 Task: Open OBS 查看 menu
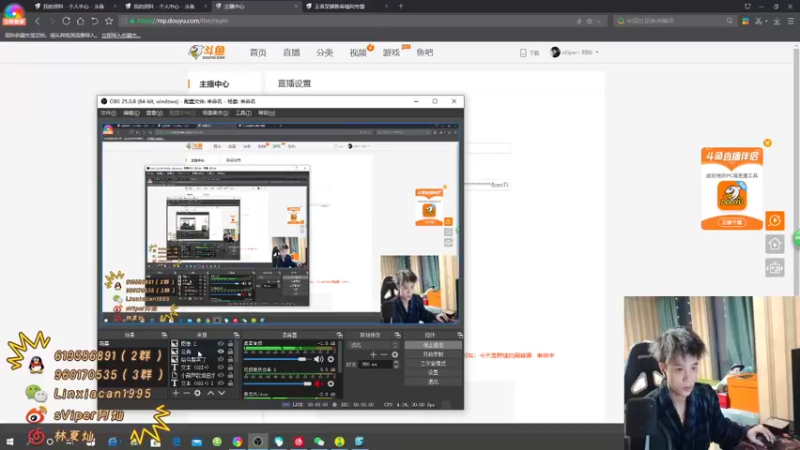(154, 113)
